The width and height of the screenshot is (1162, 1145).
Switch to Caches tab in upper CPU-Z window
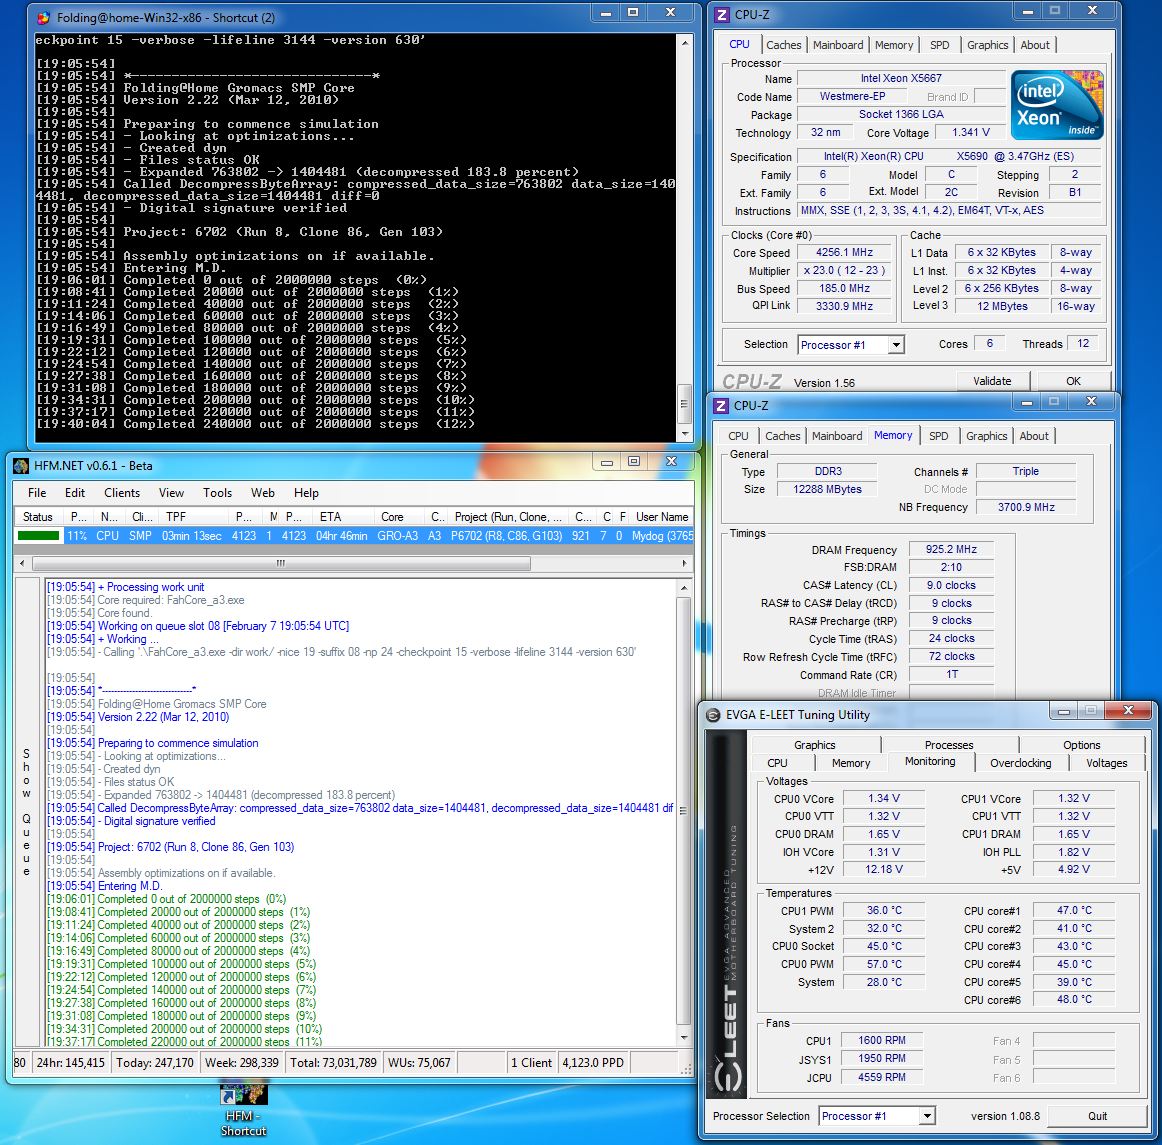click(784, 45)
